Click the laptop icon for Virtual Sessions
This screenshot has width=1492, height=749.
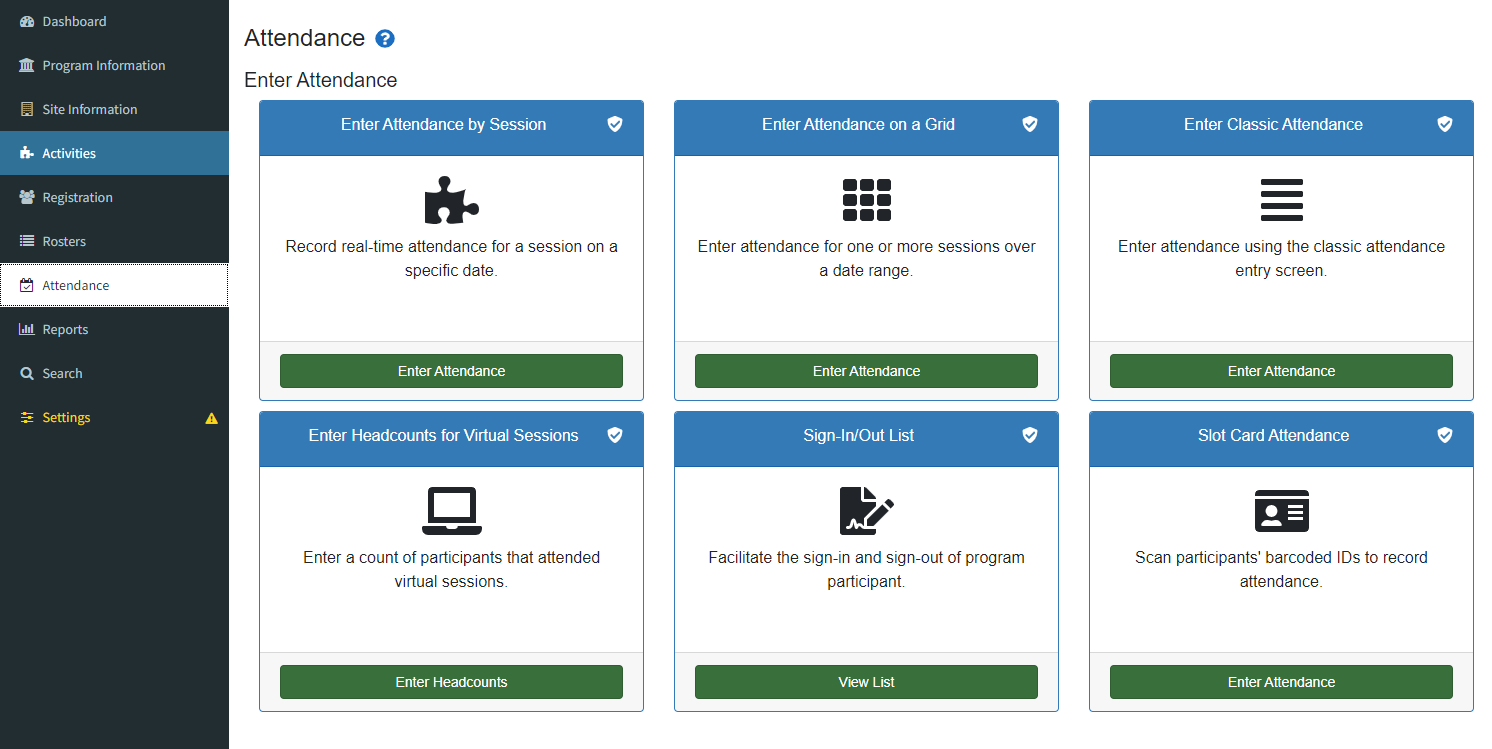[451, 511]
